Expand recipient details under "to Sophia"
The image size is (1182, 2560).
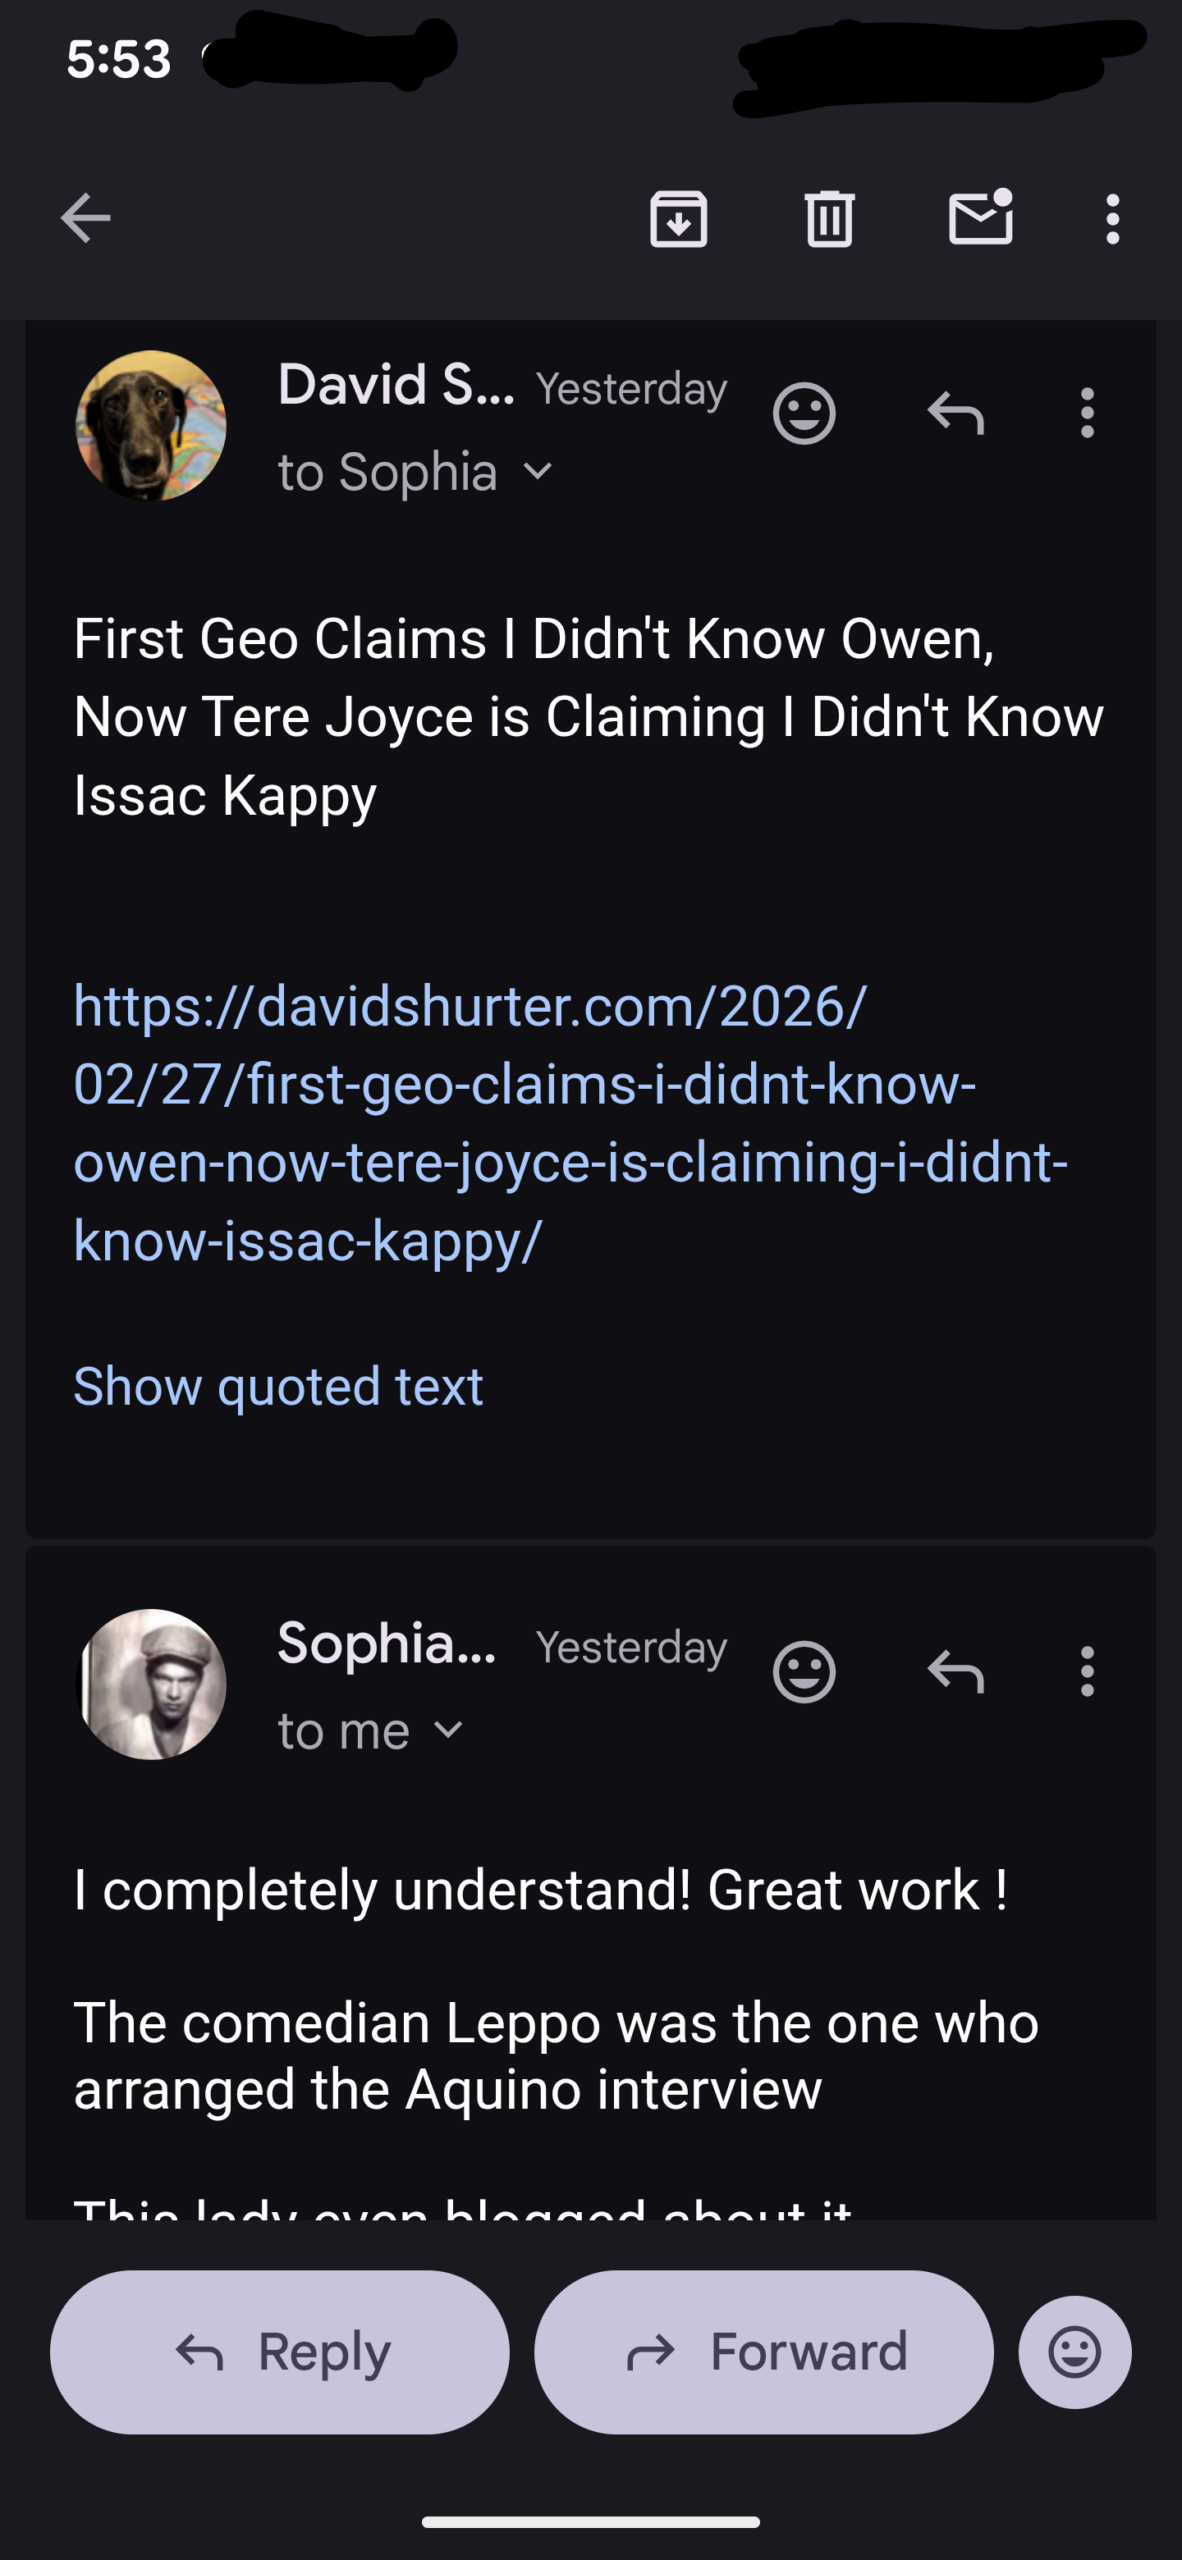pyautogui.click(x=538, y=471)
